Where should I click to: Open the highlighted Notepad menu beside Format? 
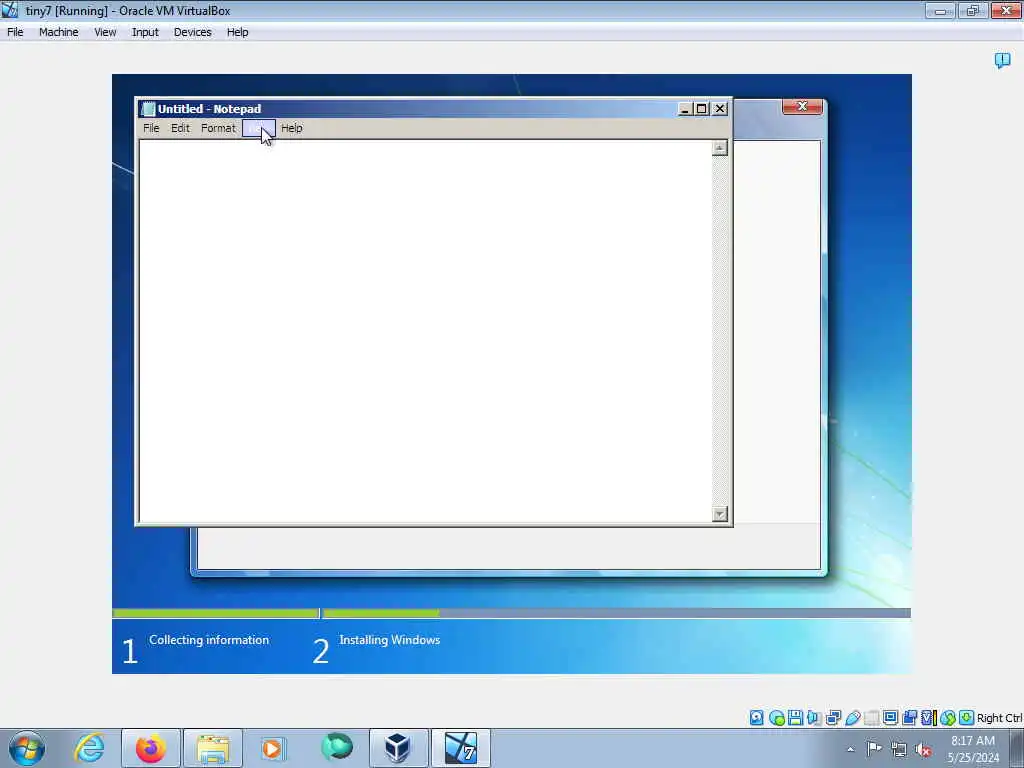pos(259,128)
